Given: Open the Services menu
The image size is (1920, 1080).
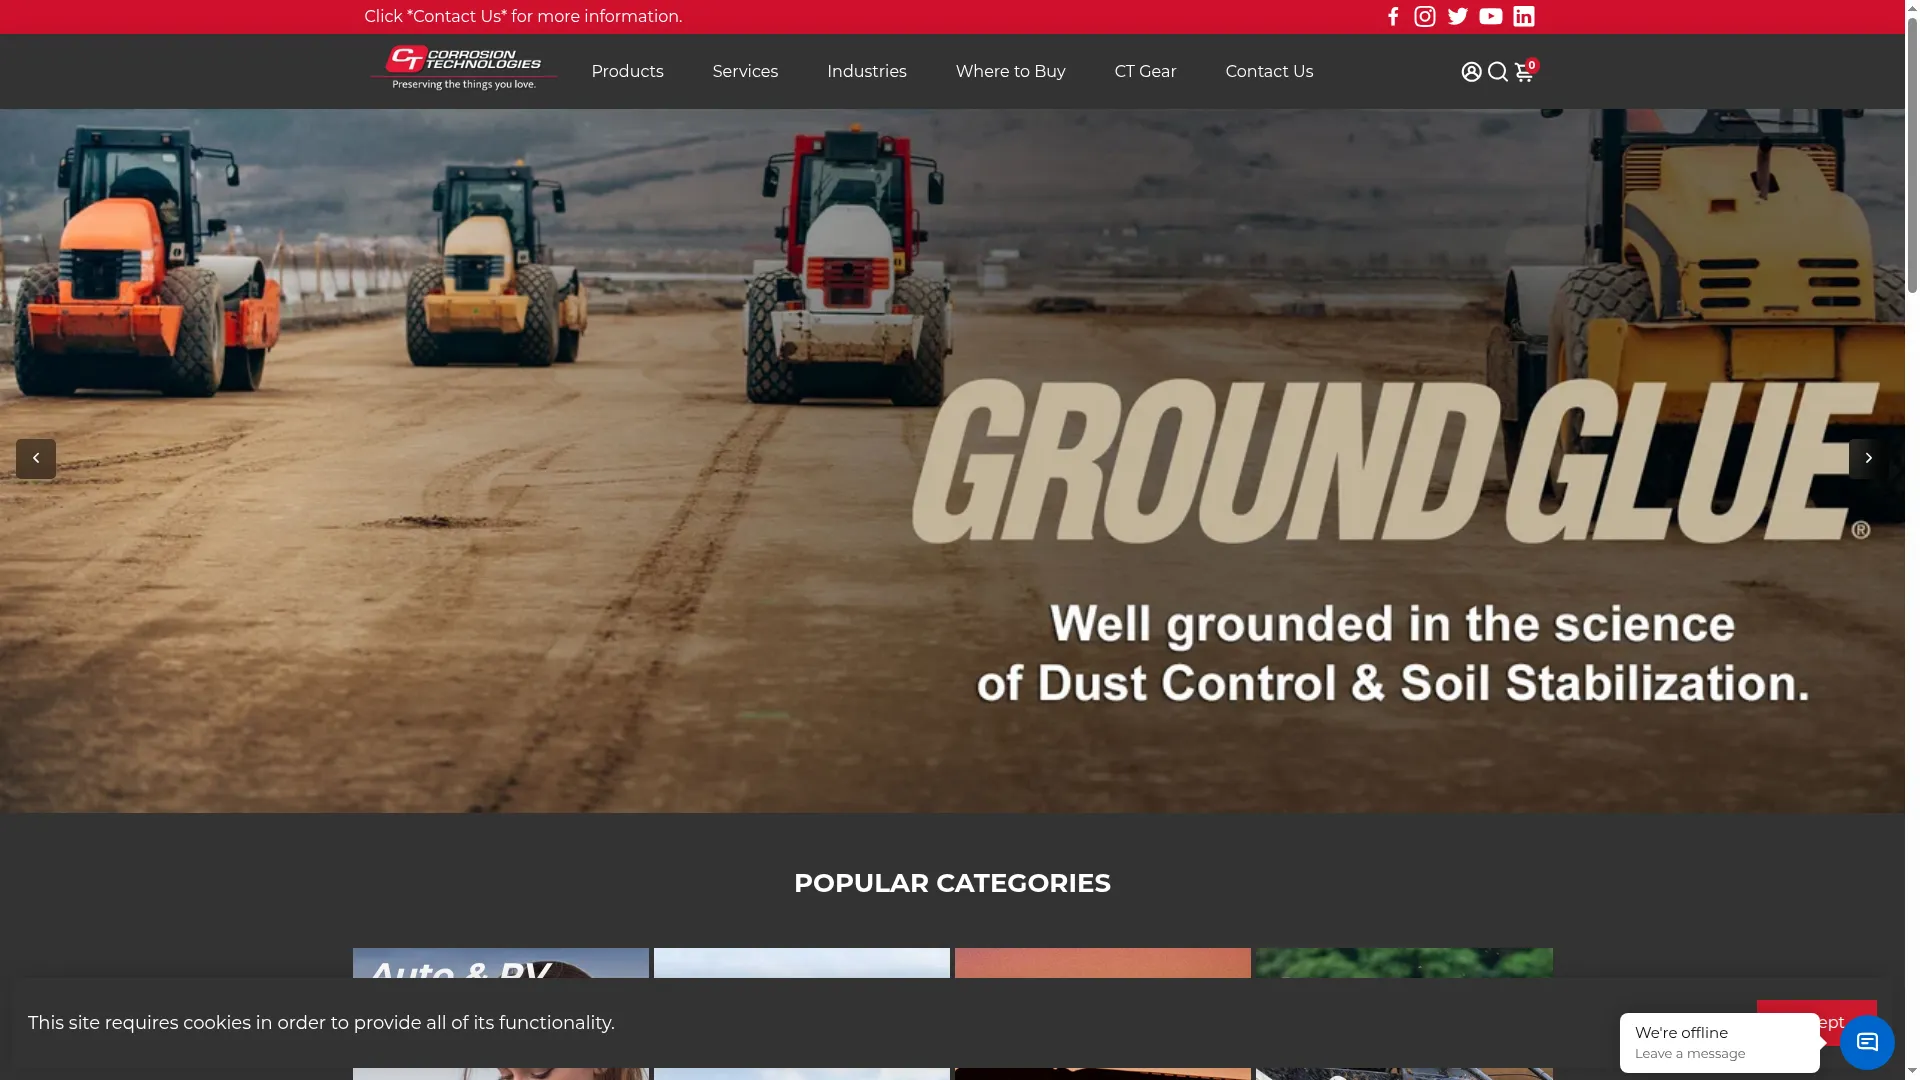Looking at the screenshot, I should click(x=745, y=72).
